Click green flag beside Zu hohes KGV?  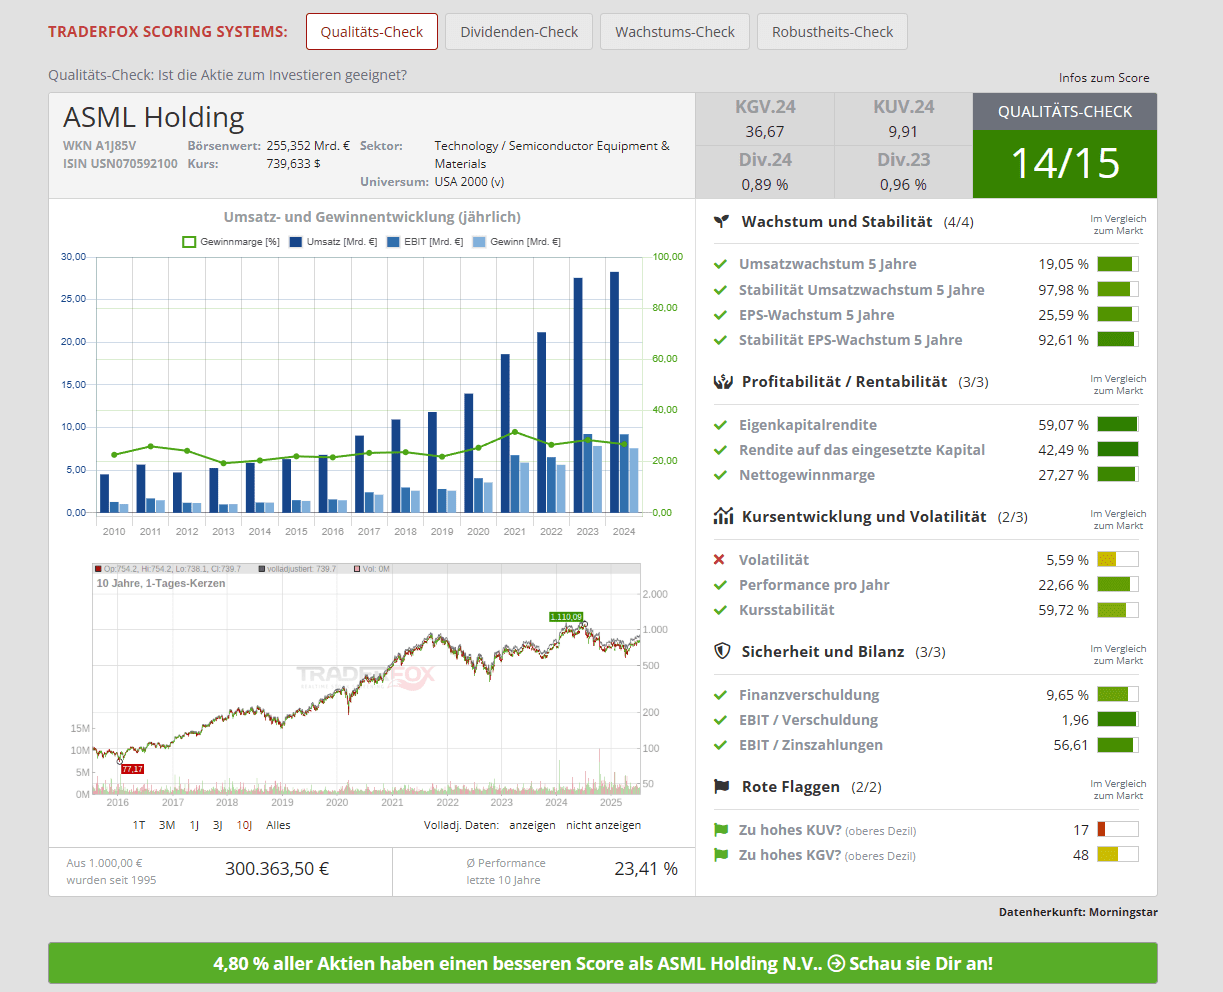click(721, 855)
